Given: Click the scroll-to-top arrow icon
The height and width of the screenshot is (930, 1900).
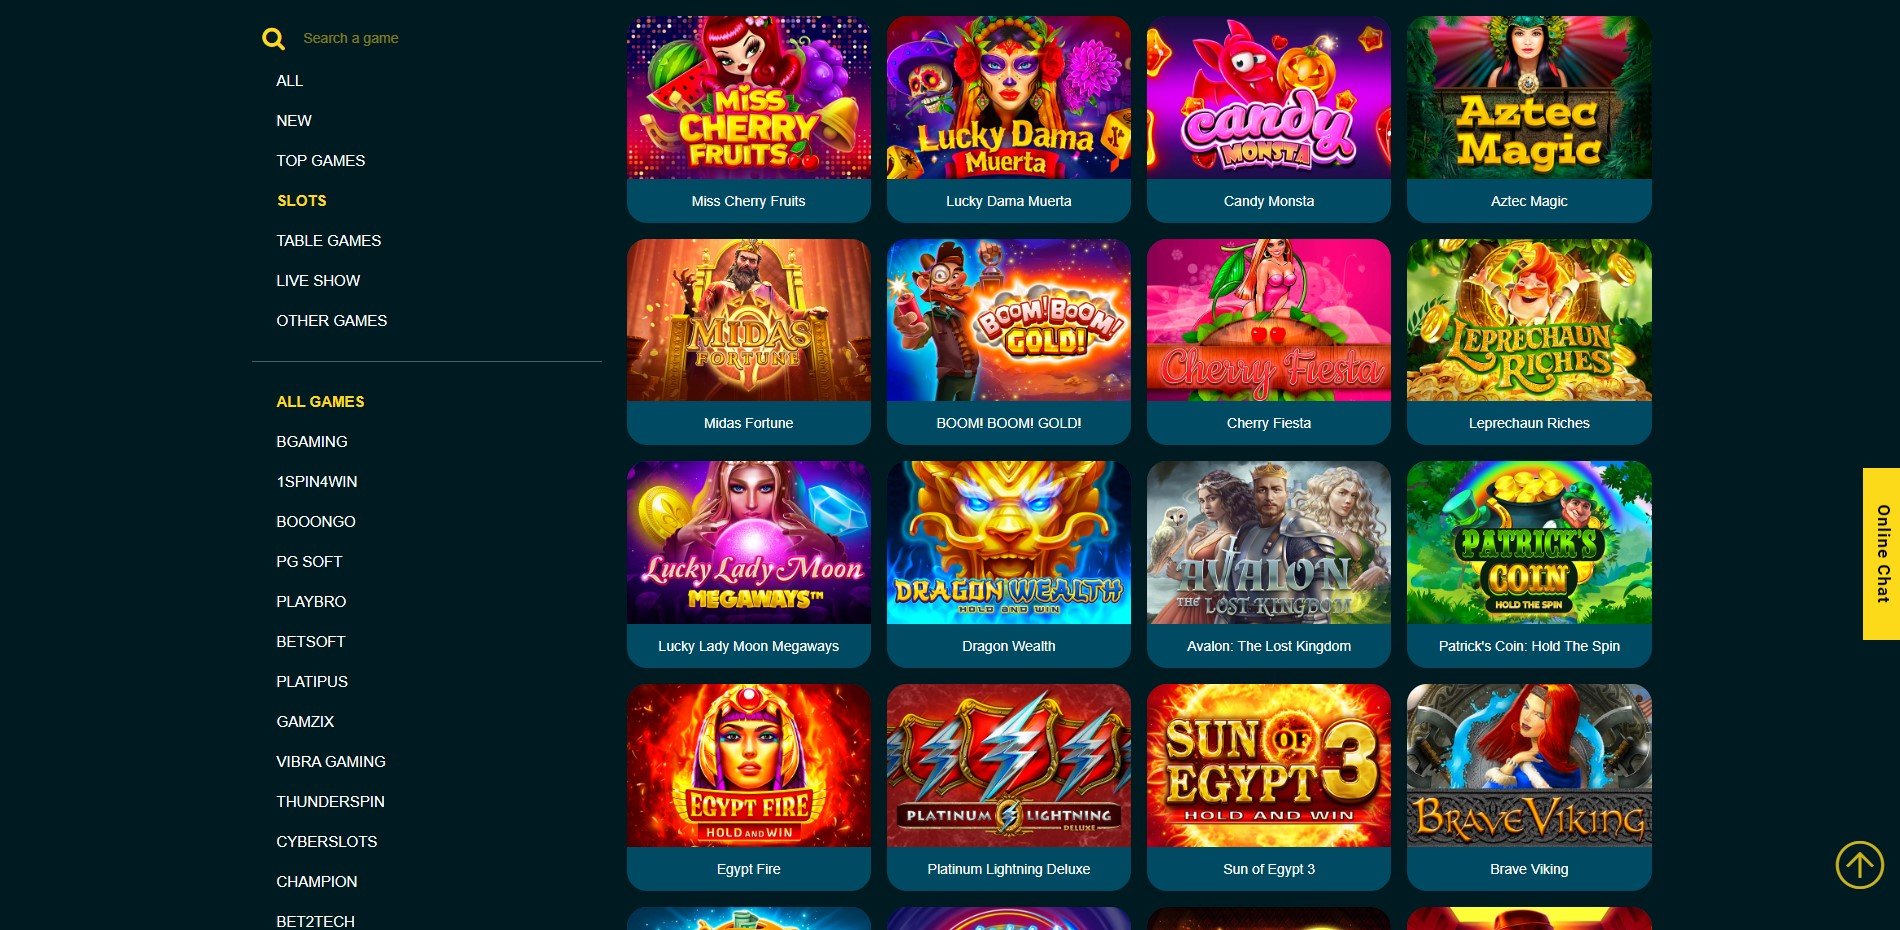Looking at the screenshot, I should (1859, 864).
